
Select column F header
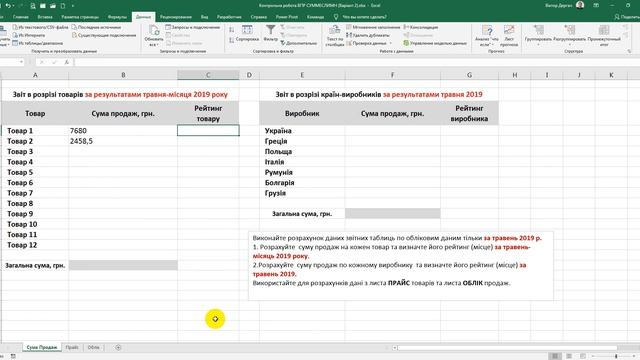pos(393,75)
